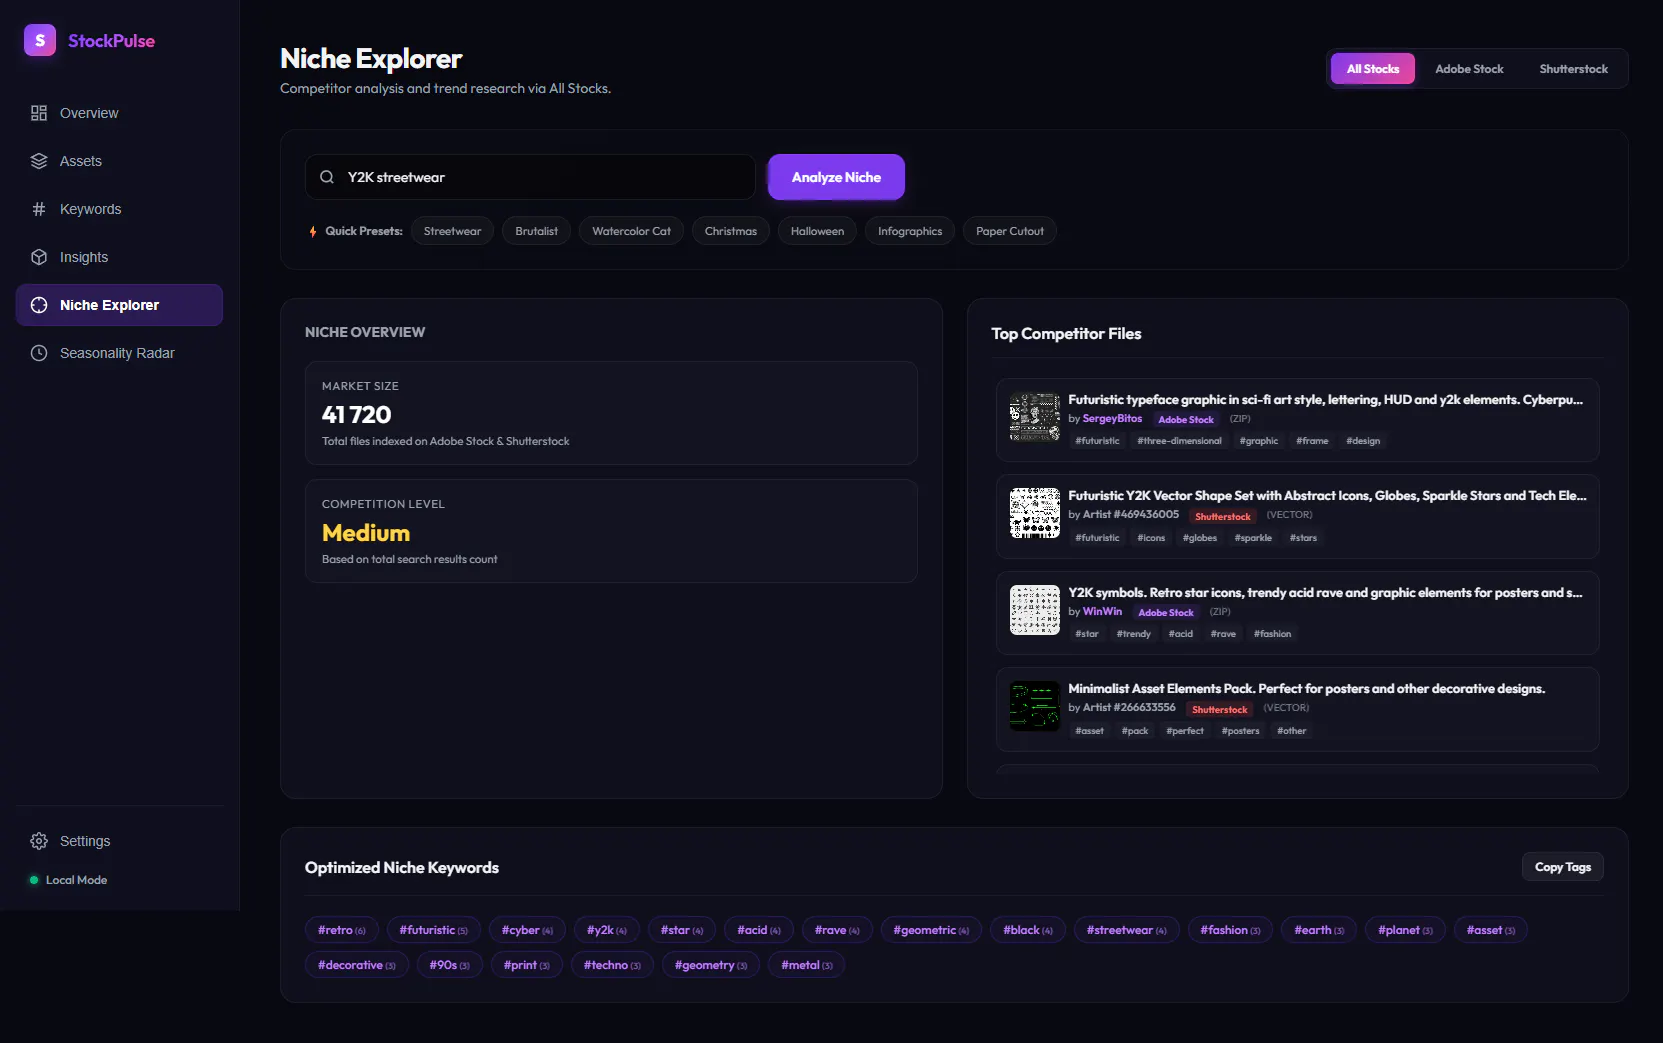Viewport: 1663px width, 1043px height.
Task: Select the #rave keyword chip in Optimized Keywords
Action: click(837, 930)
